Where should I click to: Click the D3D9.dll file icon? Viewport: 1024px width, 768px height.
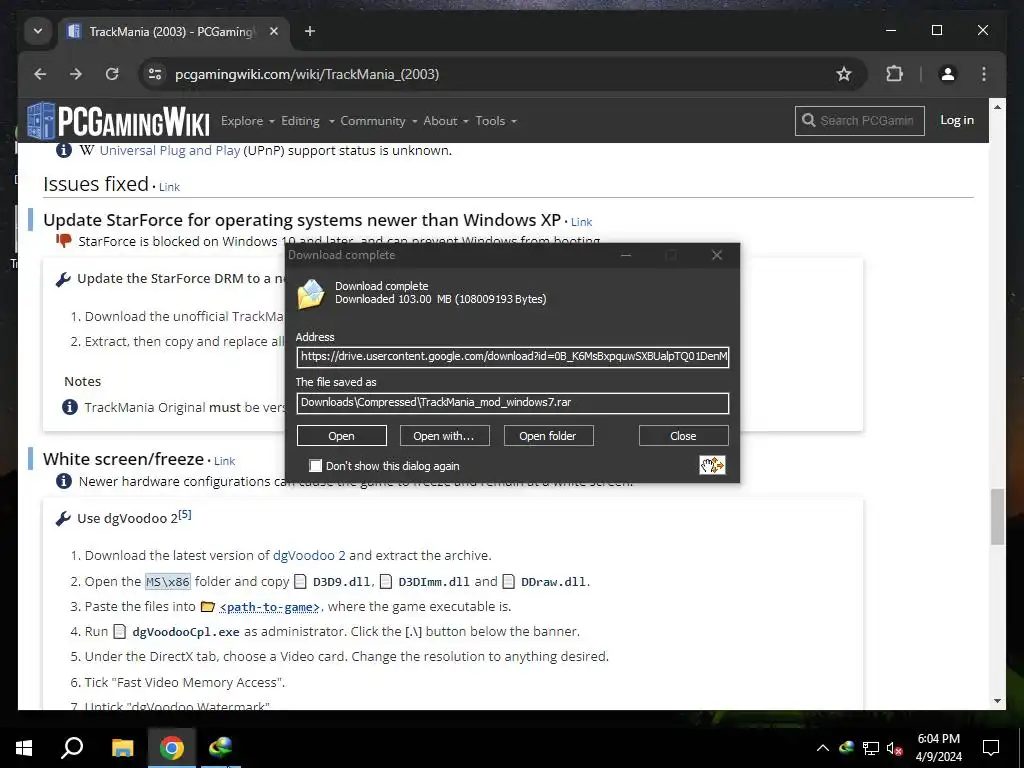coord(300,581)
